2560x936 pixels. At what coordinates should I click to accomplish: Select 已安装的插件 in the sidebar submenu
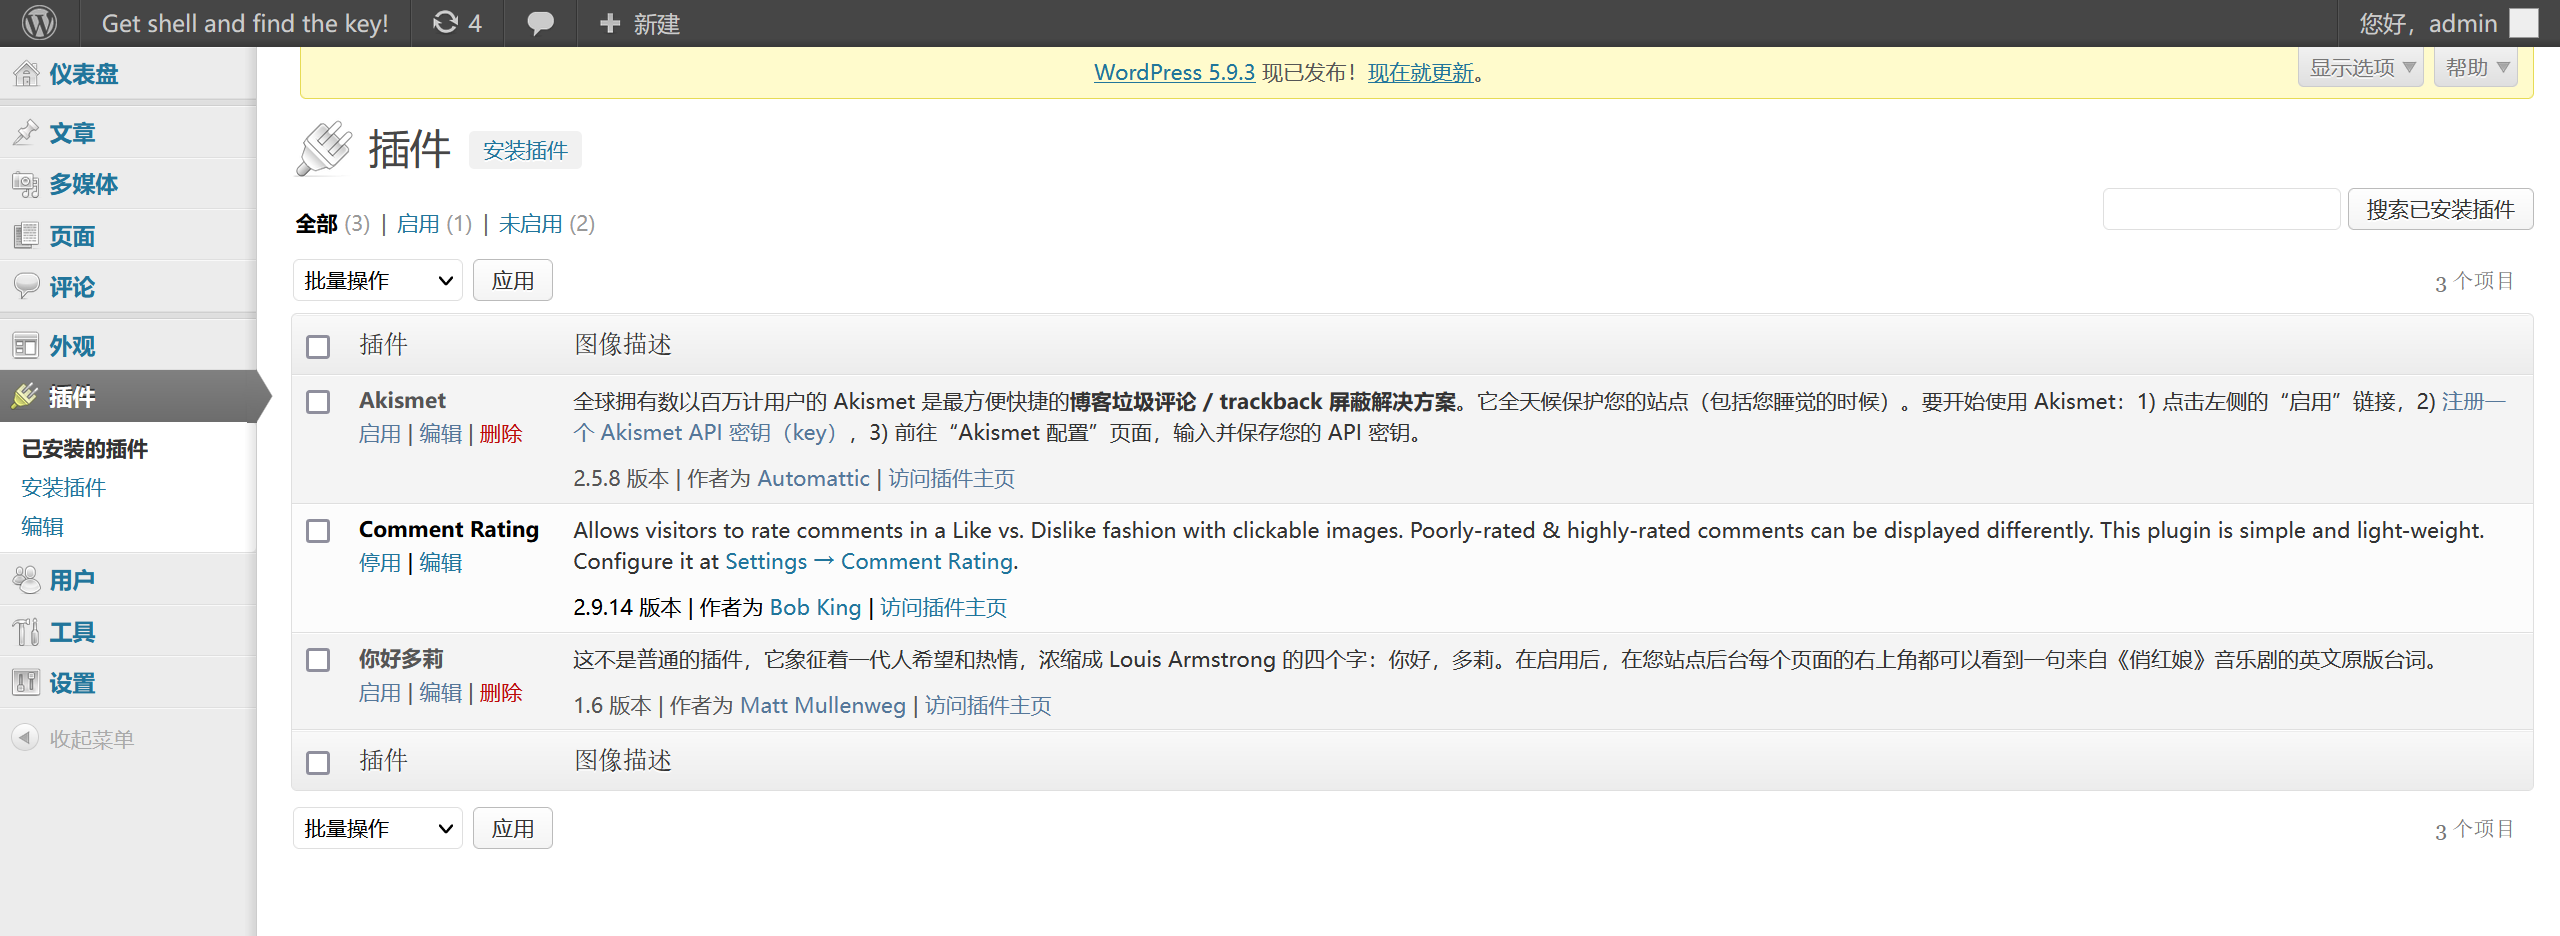[x=84, y=449]
